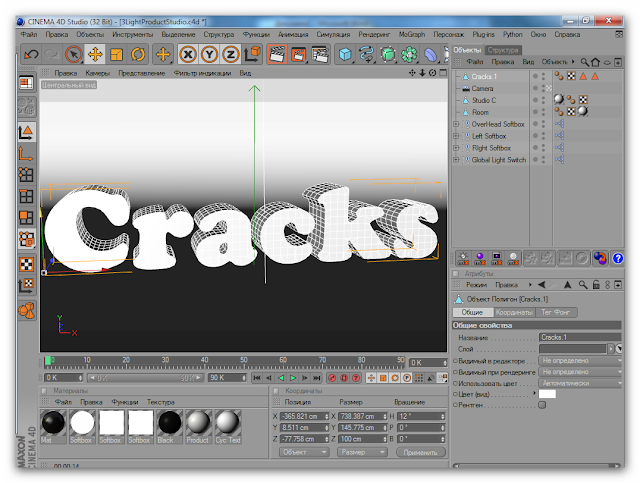
Task: Switch to the Координаты attribute tab
Action: point(514,312)
